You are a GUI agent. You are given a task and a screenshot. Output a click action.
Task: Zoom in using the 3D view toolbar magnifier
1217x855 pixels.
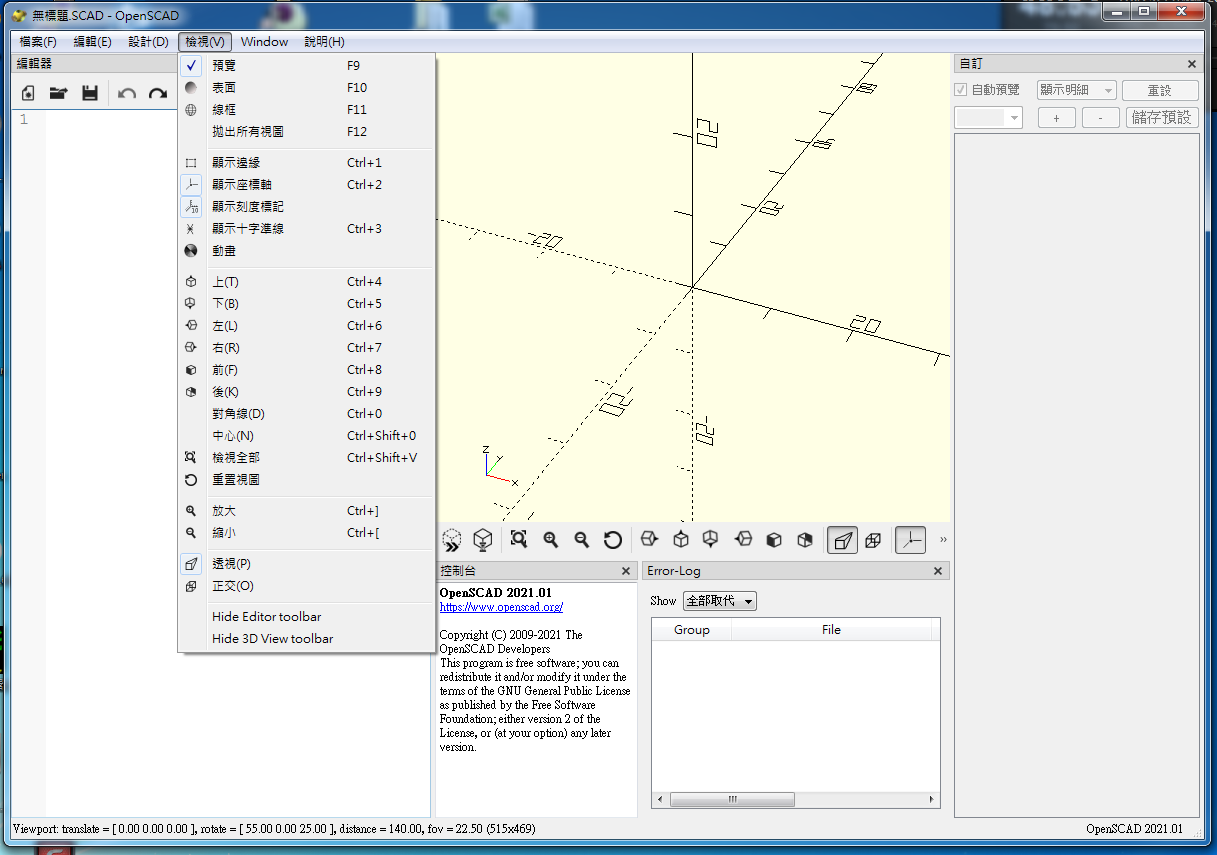[x=550, y=540]
